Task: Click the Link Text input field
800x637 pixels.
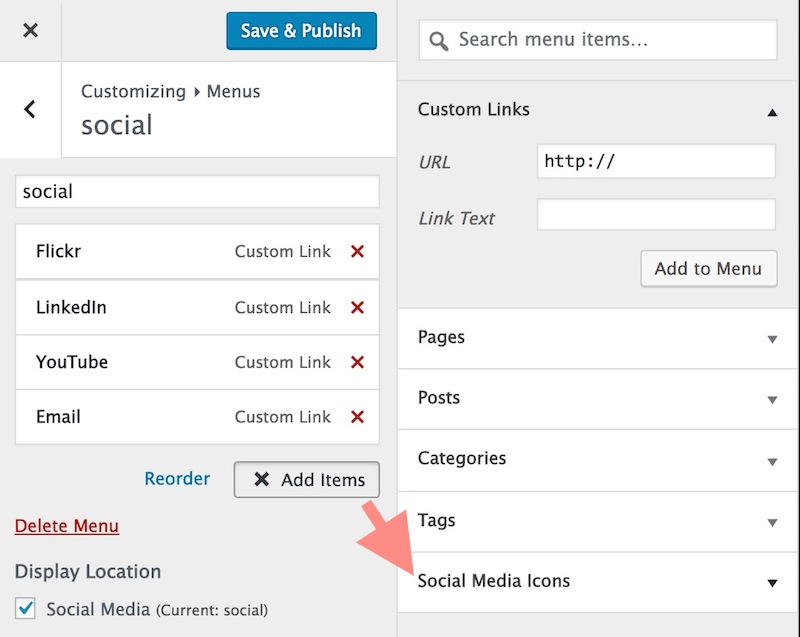Action: (656, 214)
